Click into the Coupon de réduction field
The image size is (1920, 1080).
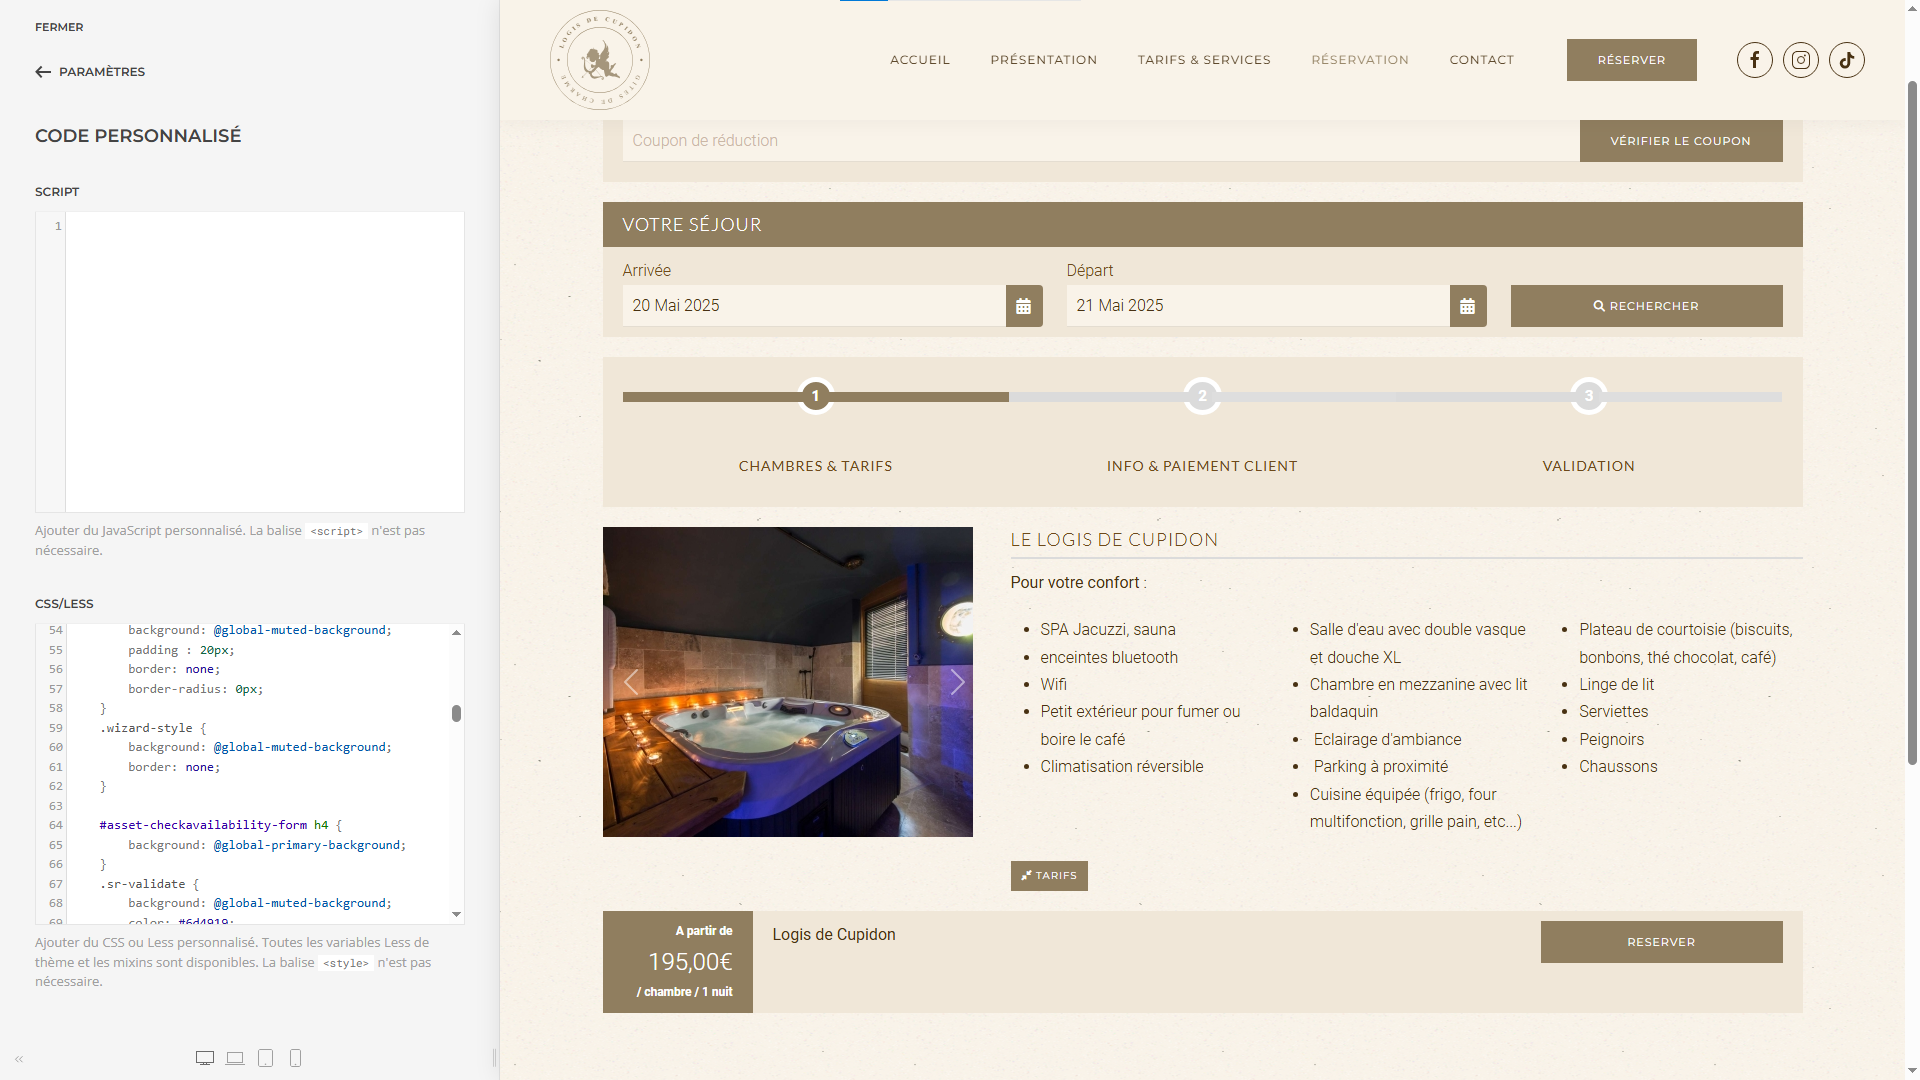(x=1100, y=141)
